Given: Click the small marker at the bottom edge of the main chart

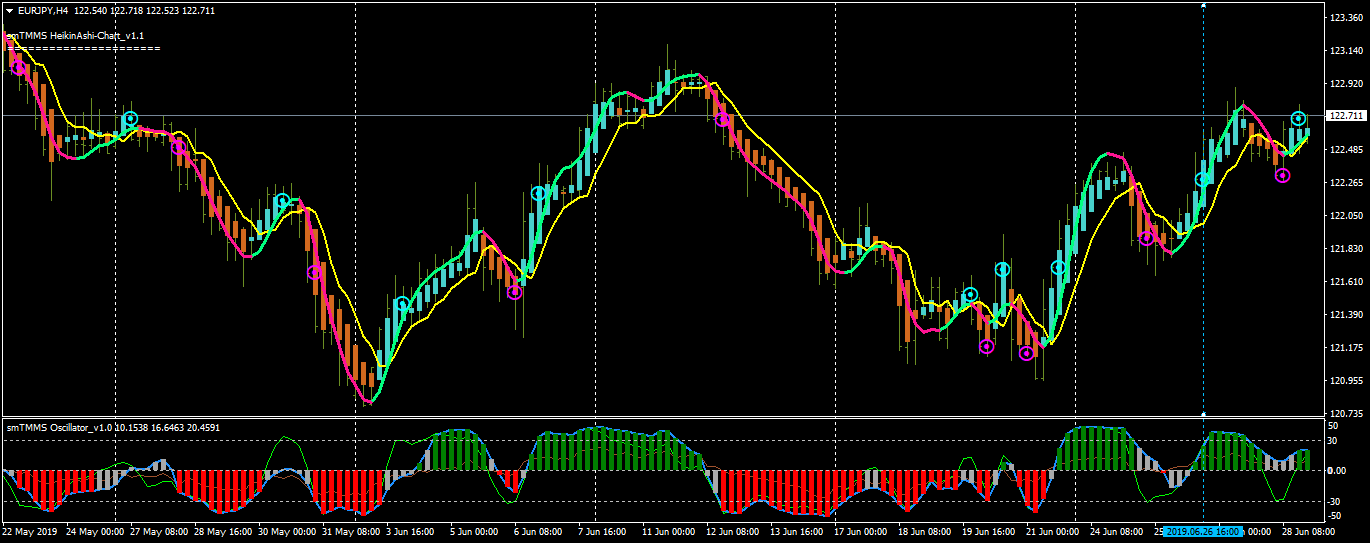Looking at the screenshot, I should (1203, 413).
